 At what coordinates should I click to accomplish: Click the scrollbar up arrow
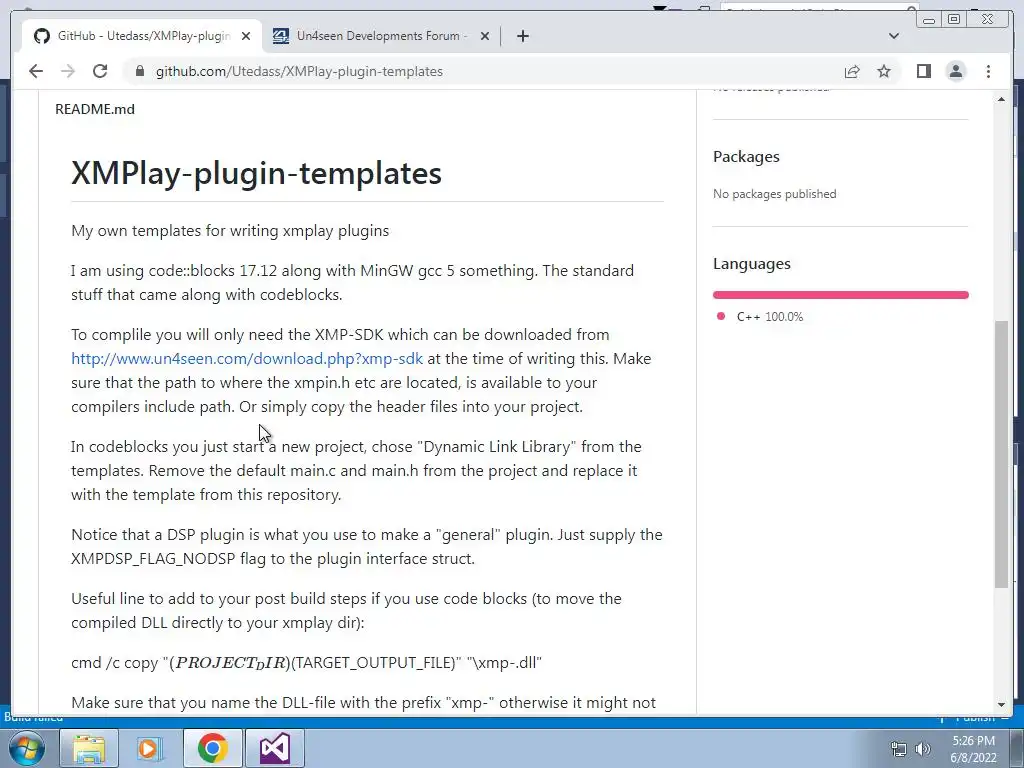(1001, 99)
